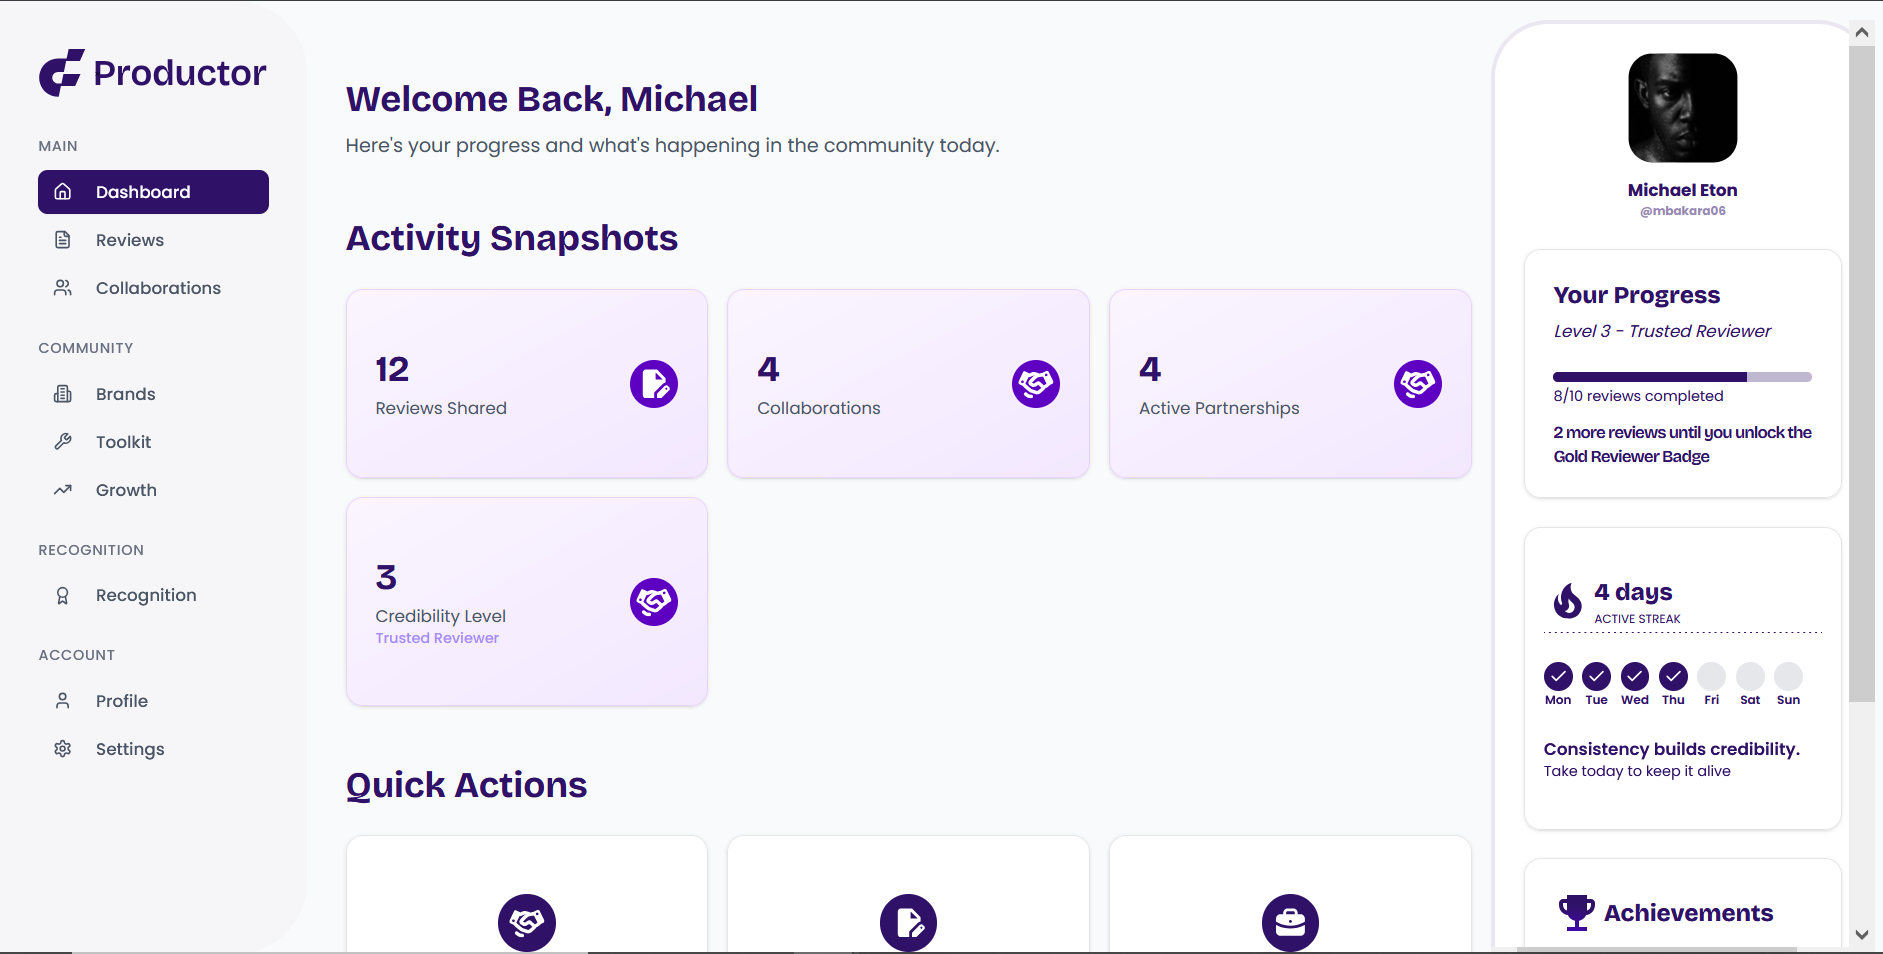Open the Reviews sidebar icon
Image resolution: width=1883 pixels, height=954 pixels.
63,239
